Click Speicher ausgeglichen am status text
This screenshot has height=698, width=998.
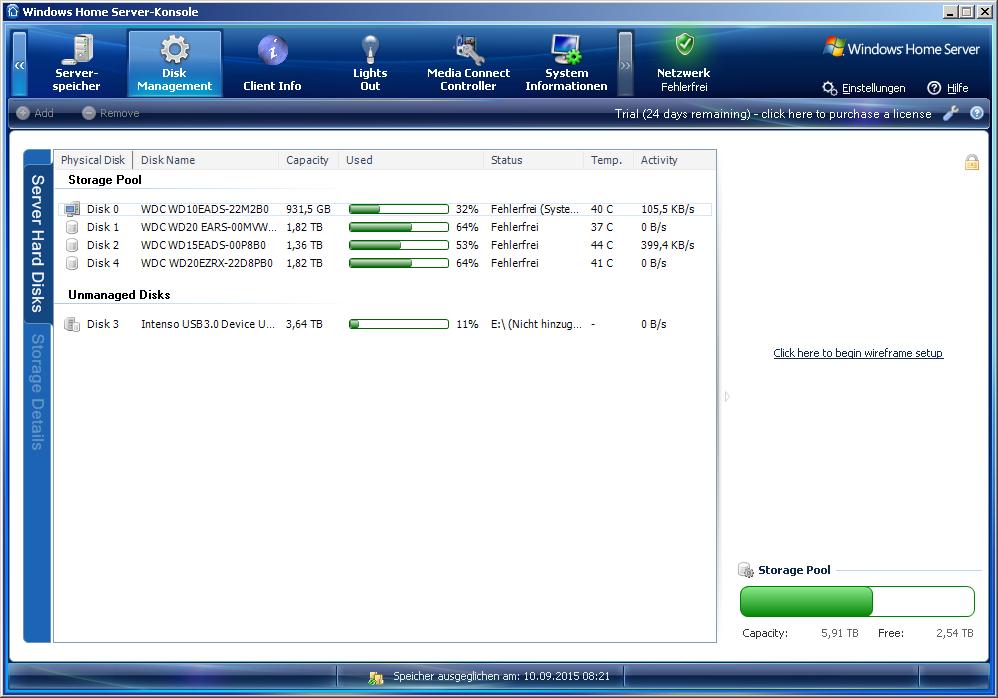coord(502,676)
